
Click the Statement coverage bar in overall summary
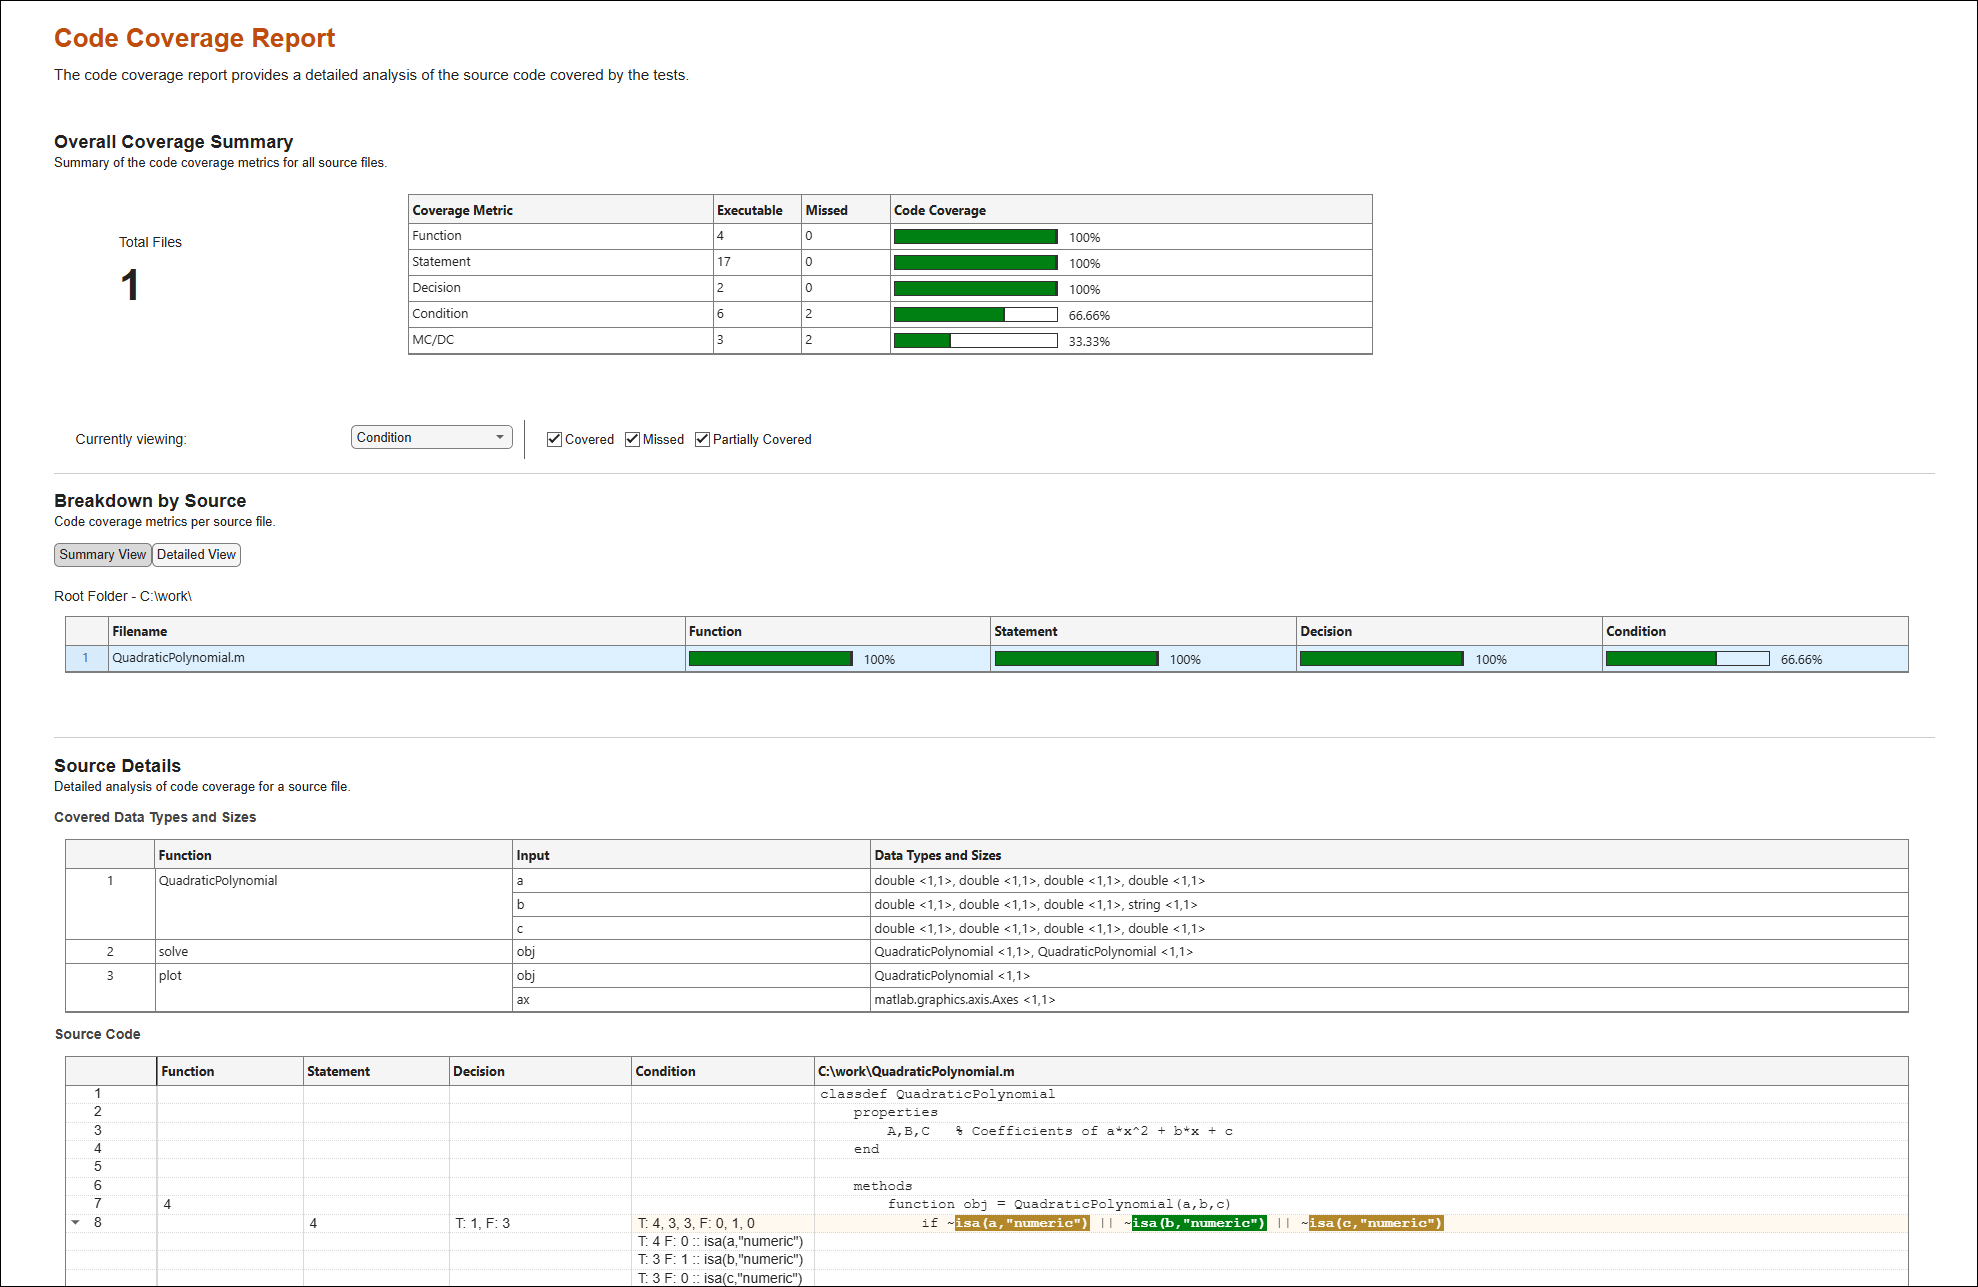(975, 263)
